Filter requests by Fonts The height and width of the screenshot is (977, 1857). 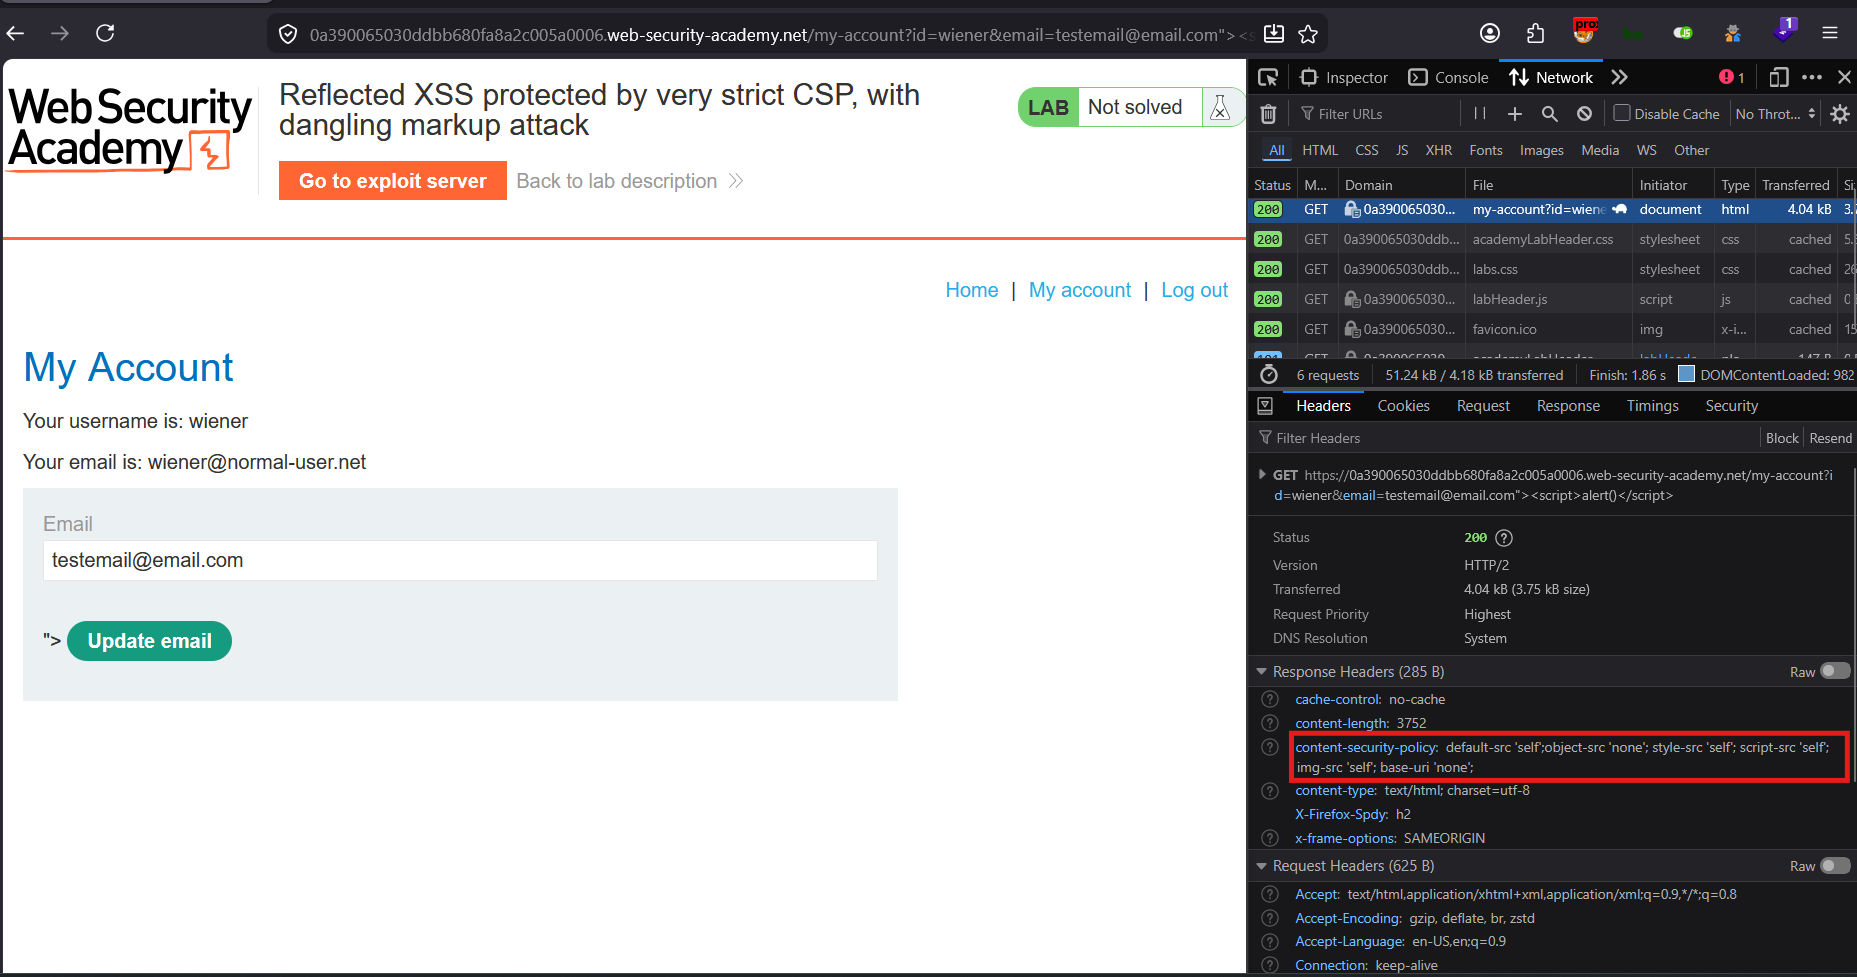pyautogui.click(x=1486, y=150)
